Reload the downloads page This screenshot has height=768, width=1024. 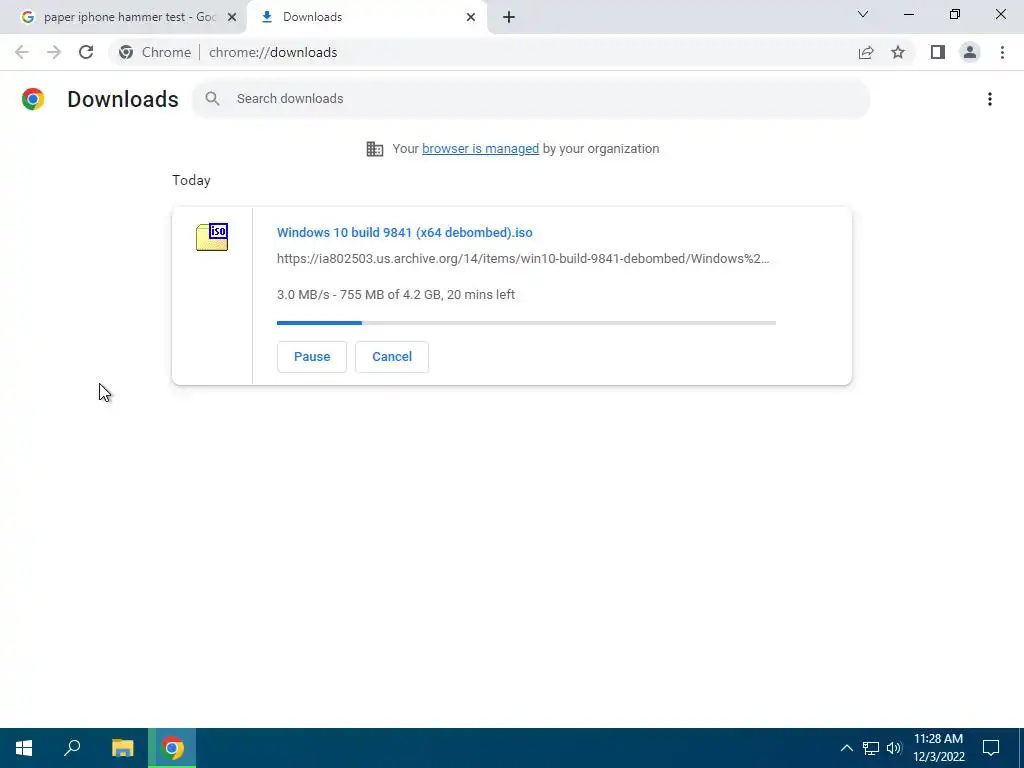(x=86, y=52)
